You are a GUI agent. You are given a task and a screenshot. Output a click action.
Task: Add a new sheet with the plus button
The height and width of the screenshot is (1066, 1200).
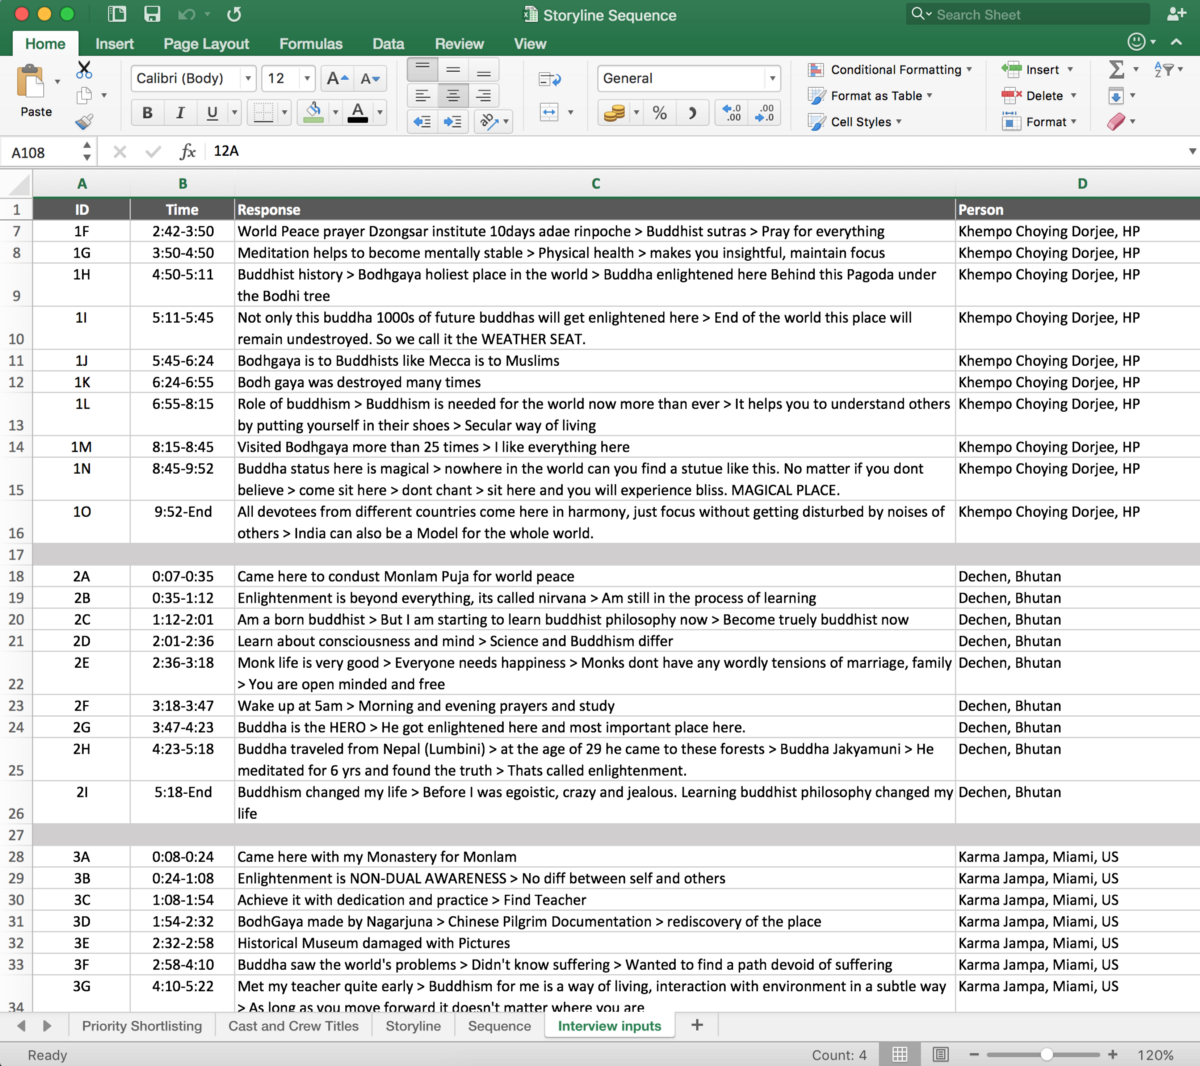point(697,1025)
